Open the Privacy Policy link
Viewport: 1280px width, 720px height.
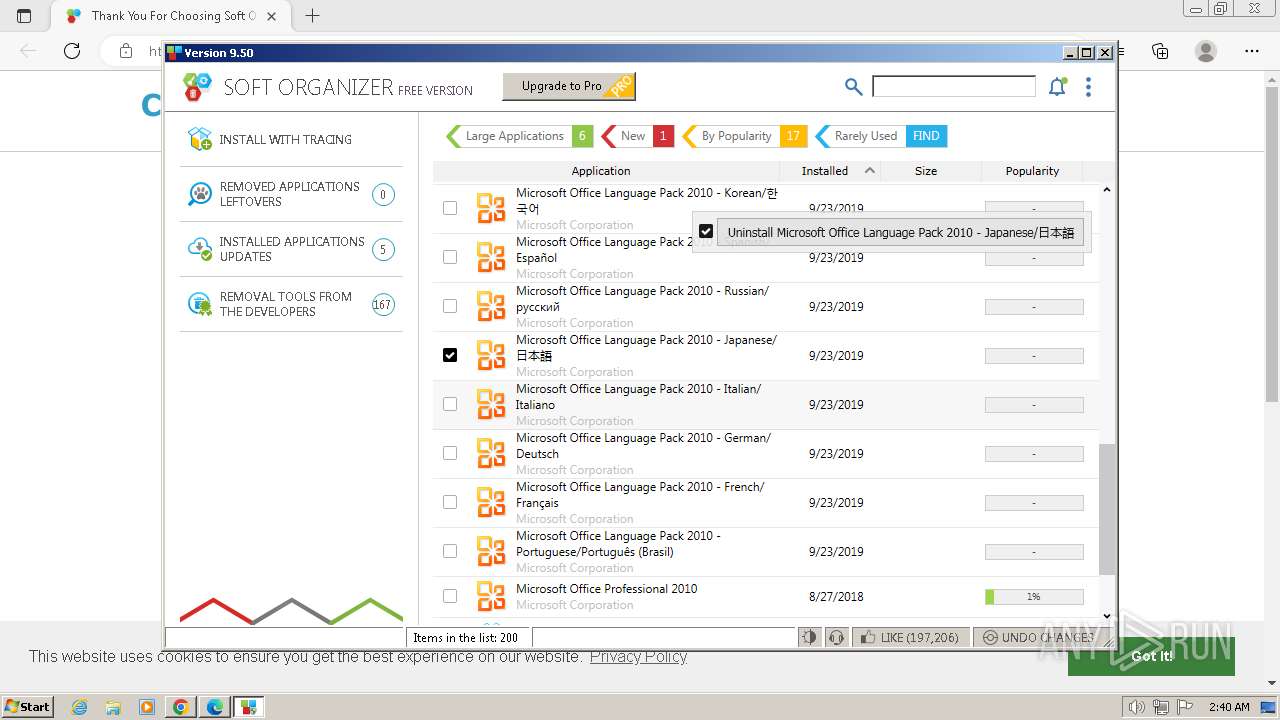pyautogui.click(x=638, y=656)
